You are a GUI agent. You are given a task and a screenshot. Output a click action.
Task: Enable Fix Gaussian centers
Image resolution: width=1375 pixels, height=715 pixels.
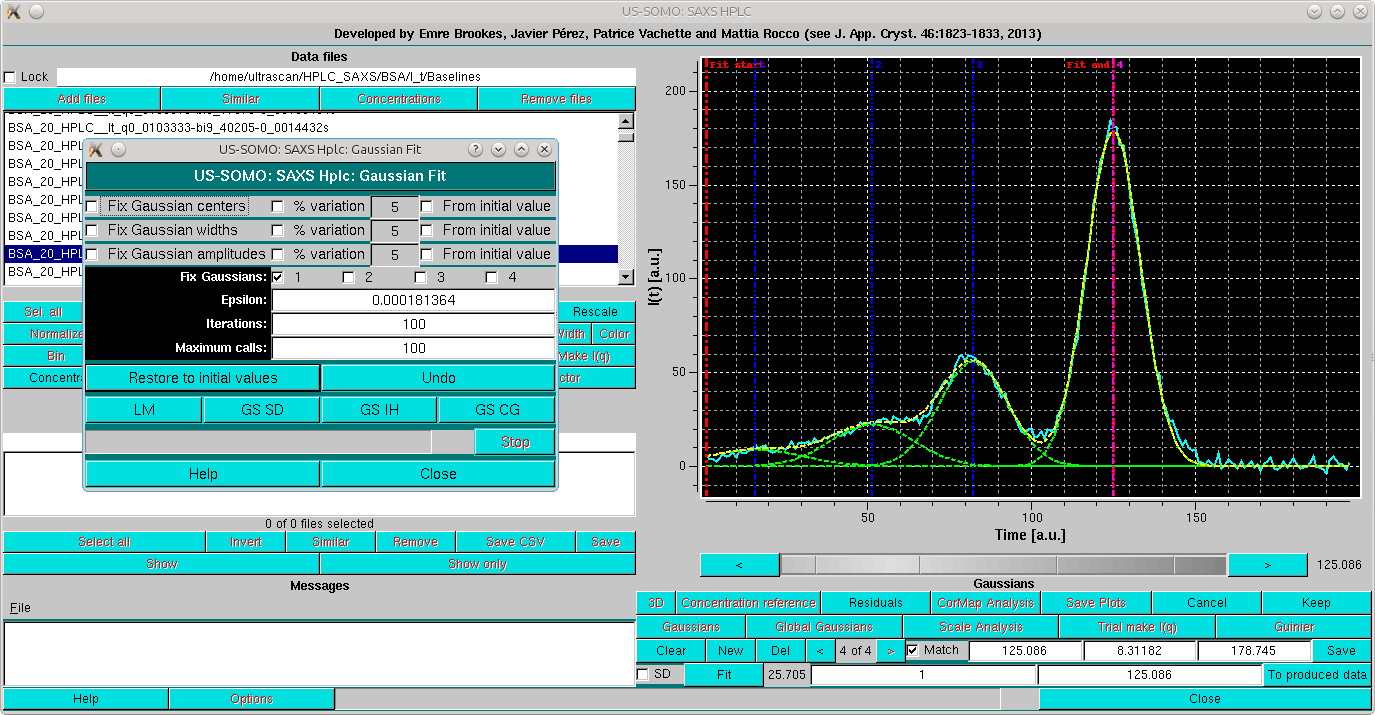click(x=92, y=206)
